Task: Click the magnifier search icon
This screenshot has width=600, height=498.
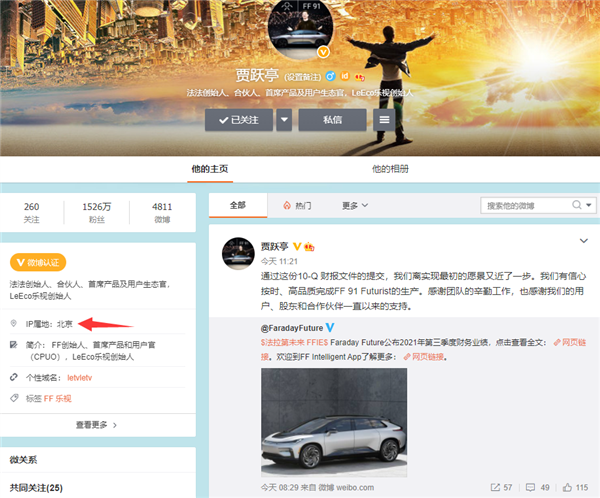Action: coord(576,205)
